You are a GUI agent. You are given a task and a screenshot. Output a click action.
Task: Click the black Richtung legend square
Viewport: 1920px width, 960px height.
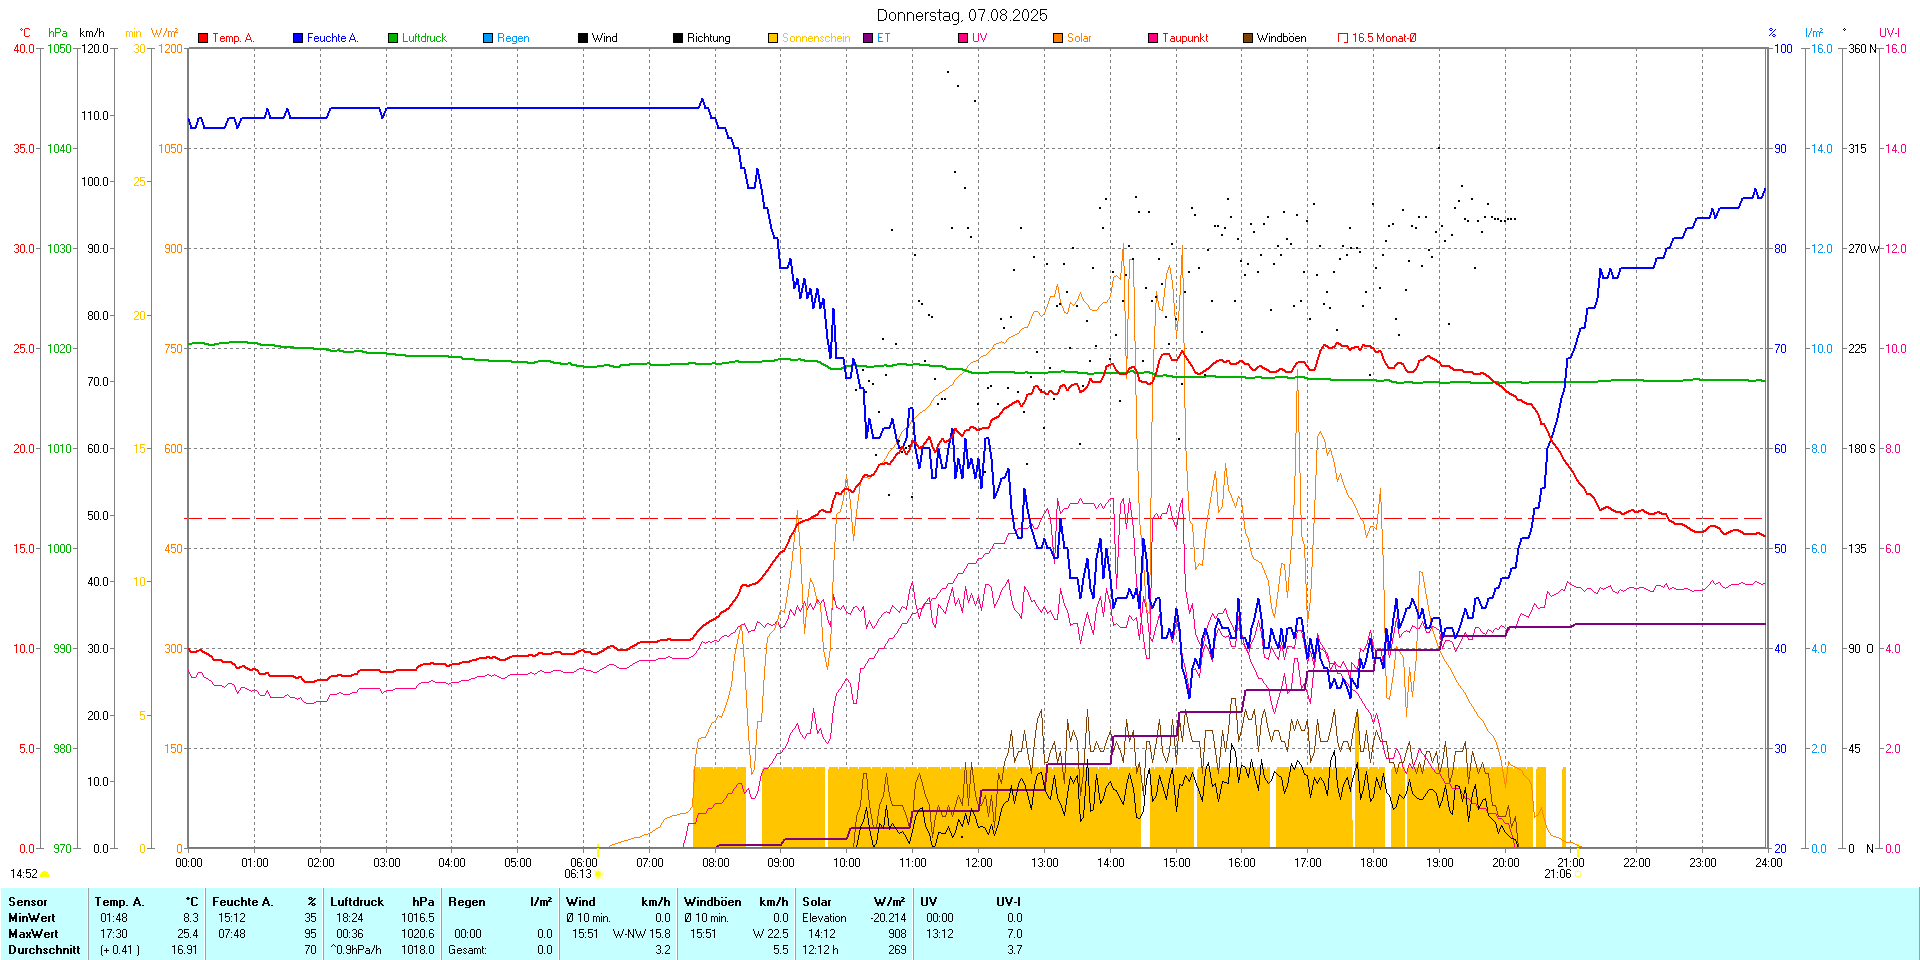coord(678,38)
